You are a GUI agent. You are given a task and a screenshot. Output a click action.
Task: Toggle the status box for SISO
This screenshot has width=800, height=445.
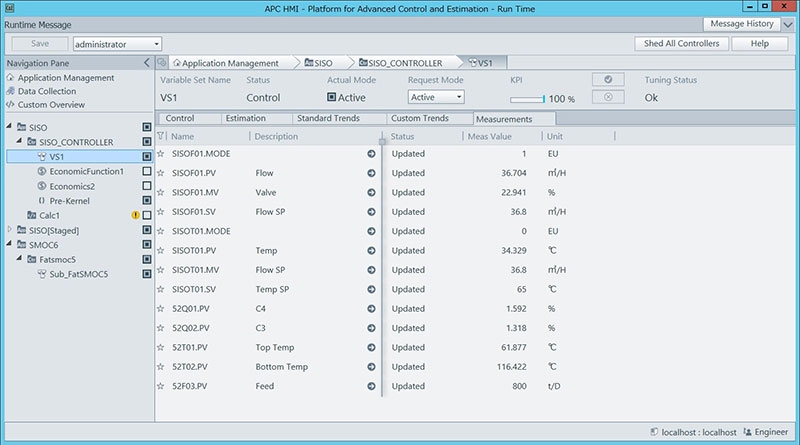(147, 127)
